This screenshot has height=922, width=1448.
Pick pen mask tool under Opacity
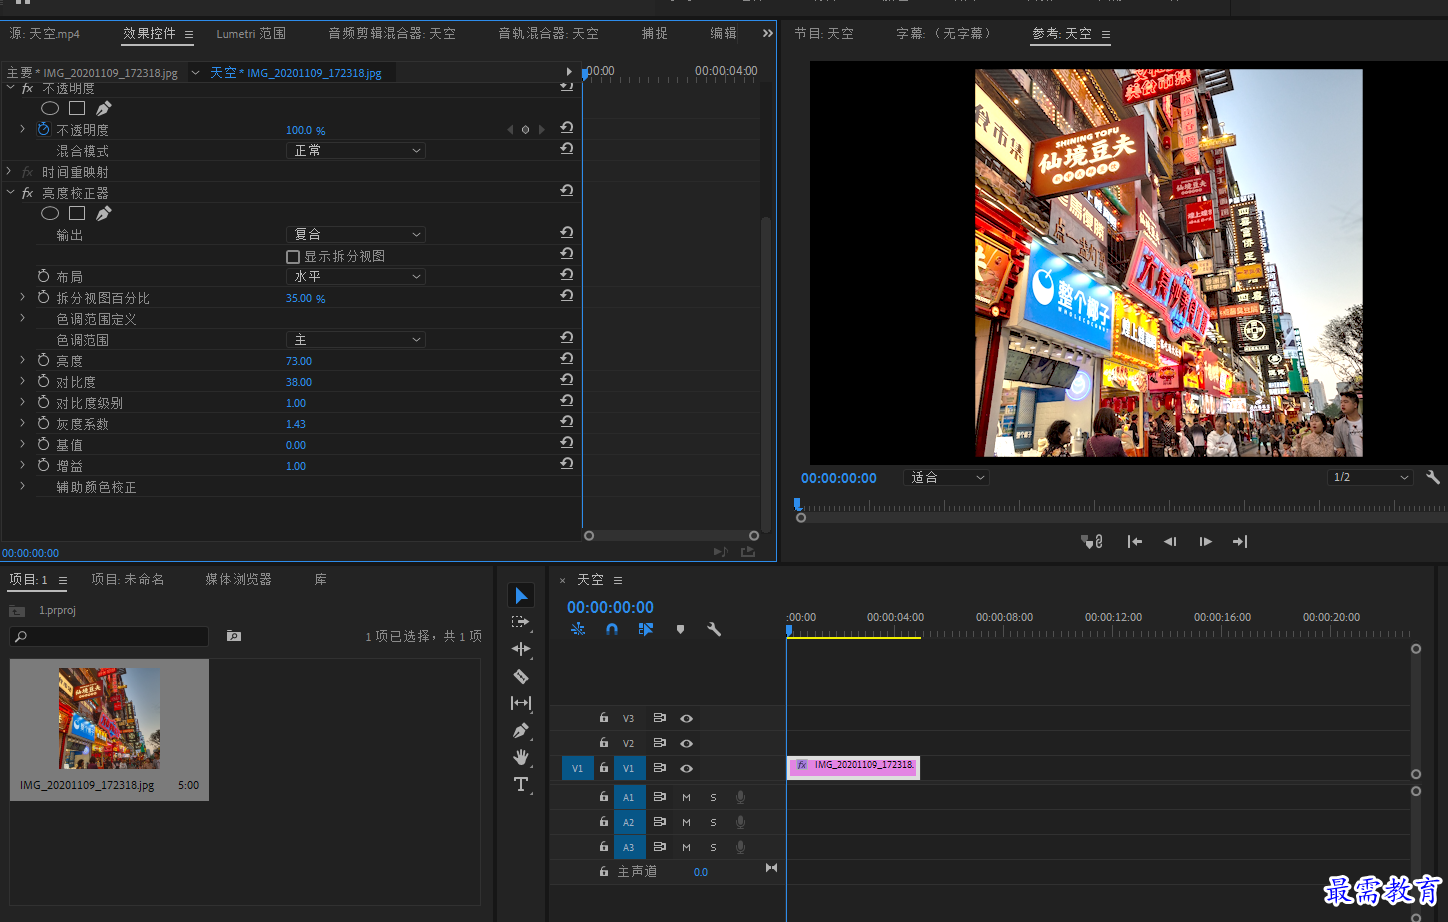pos(104,108)
